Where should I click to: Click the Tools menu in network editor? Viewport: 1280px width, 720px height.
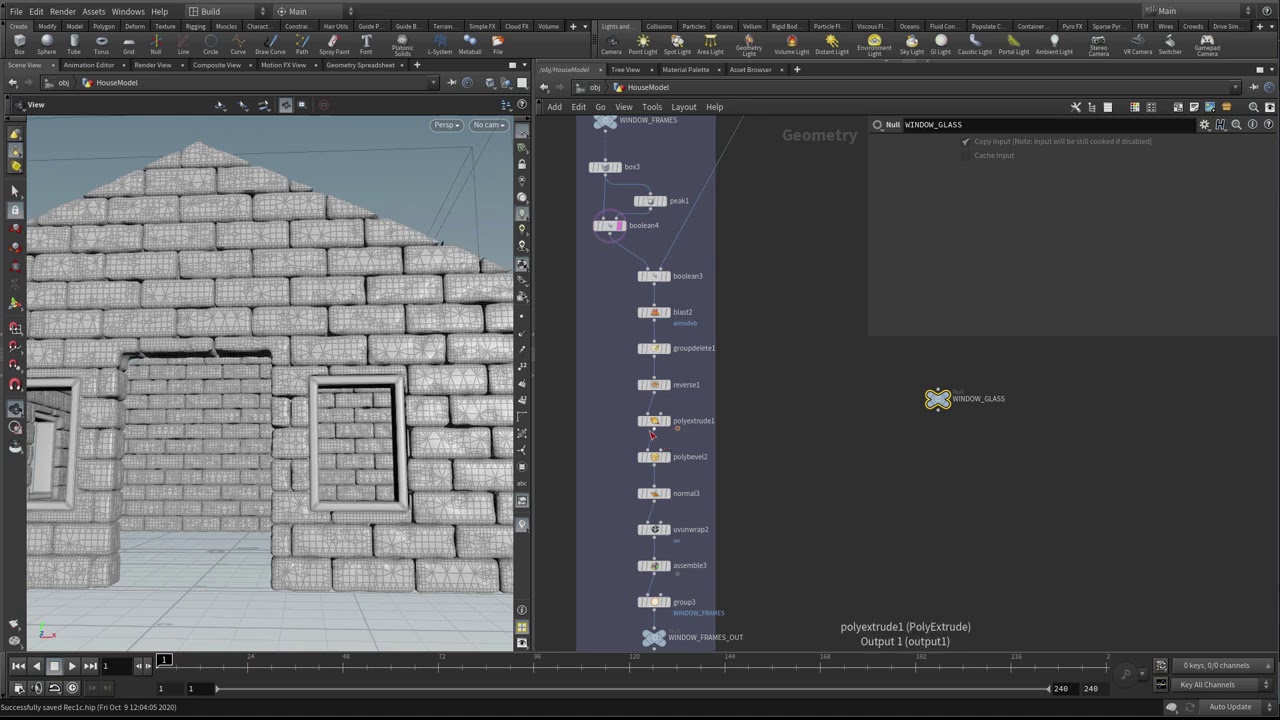click(x=652, y=107)
